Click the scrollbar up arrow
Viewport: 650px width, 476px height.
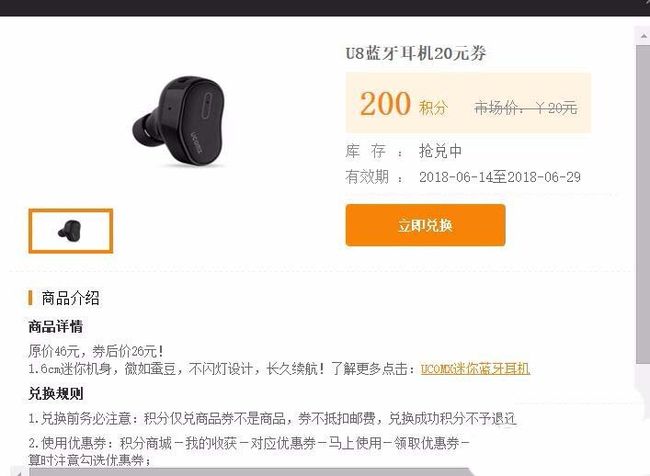(643, 36)
